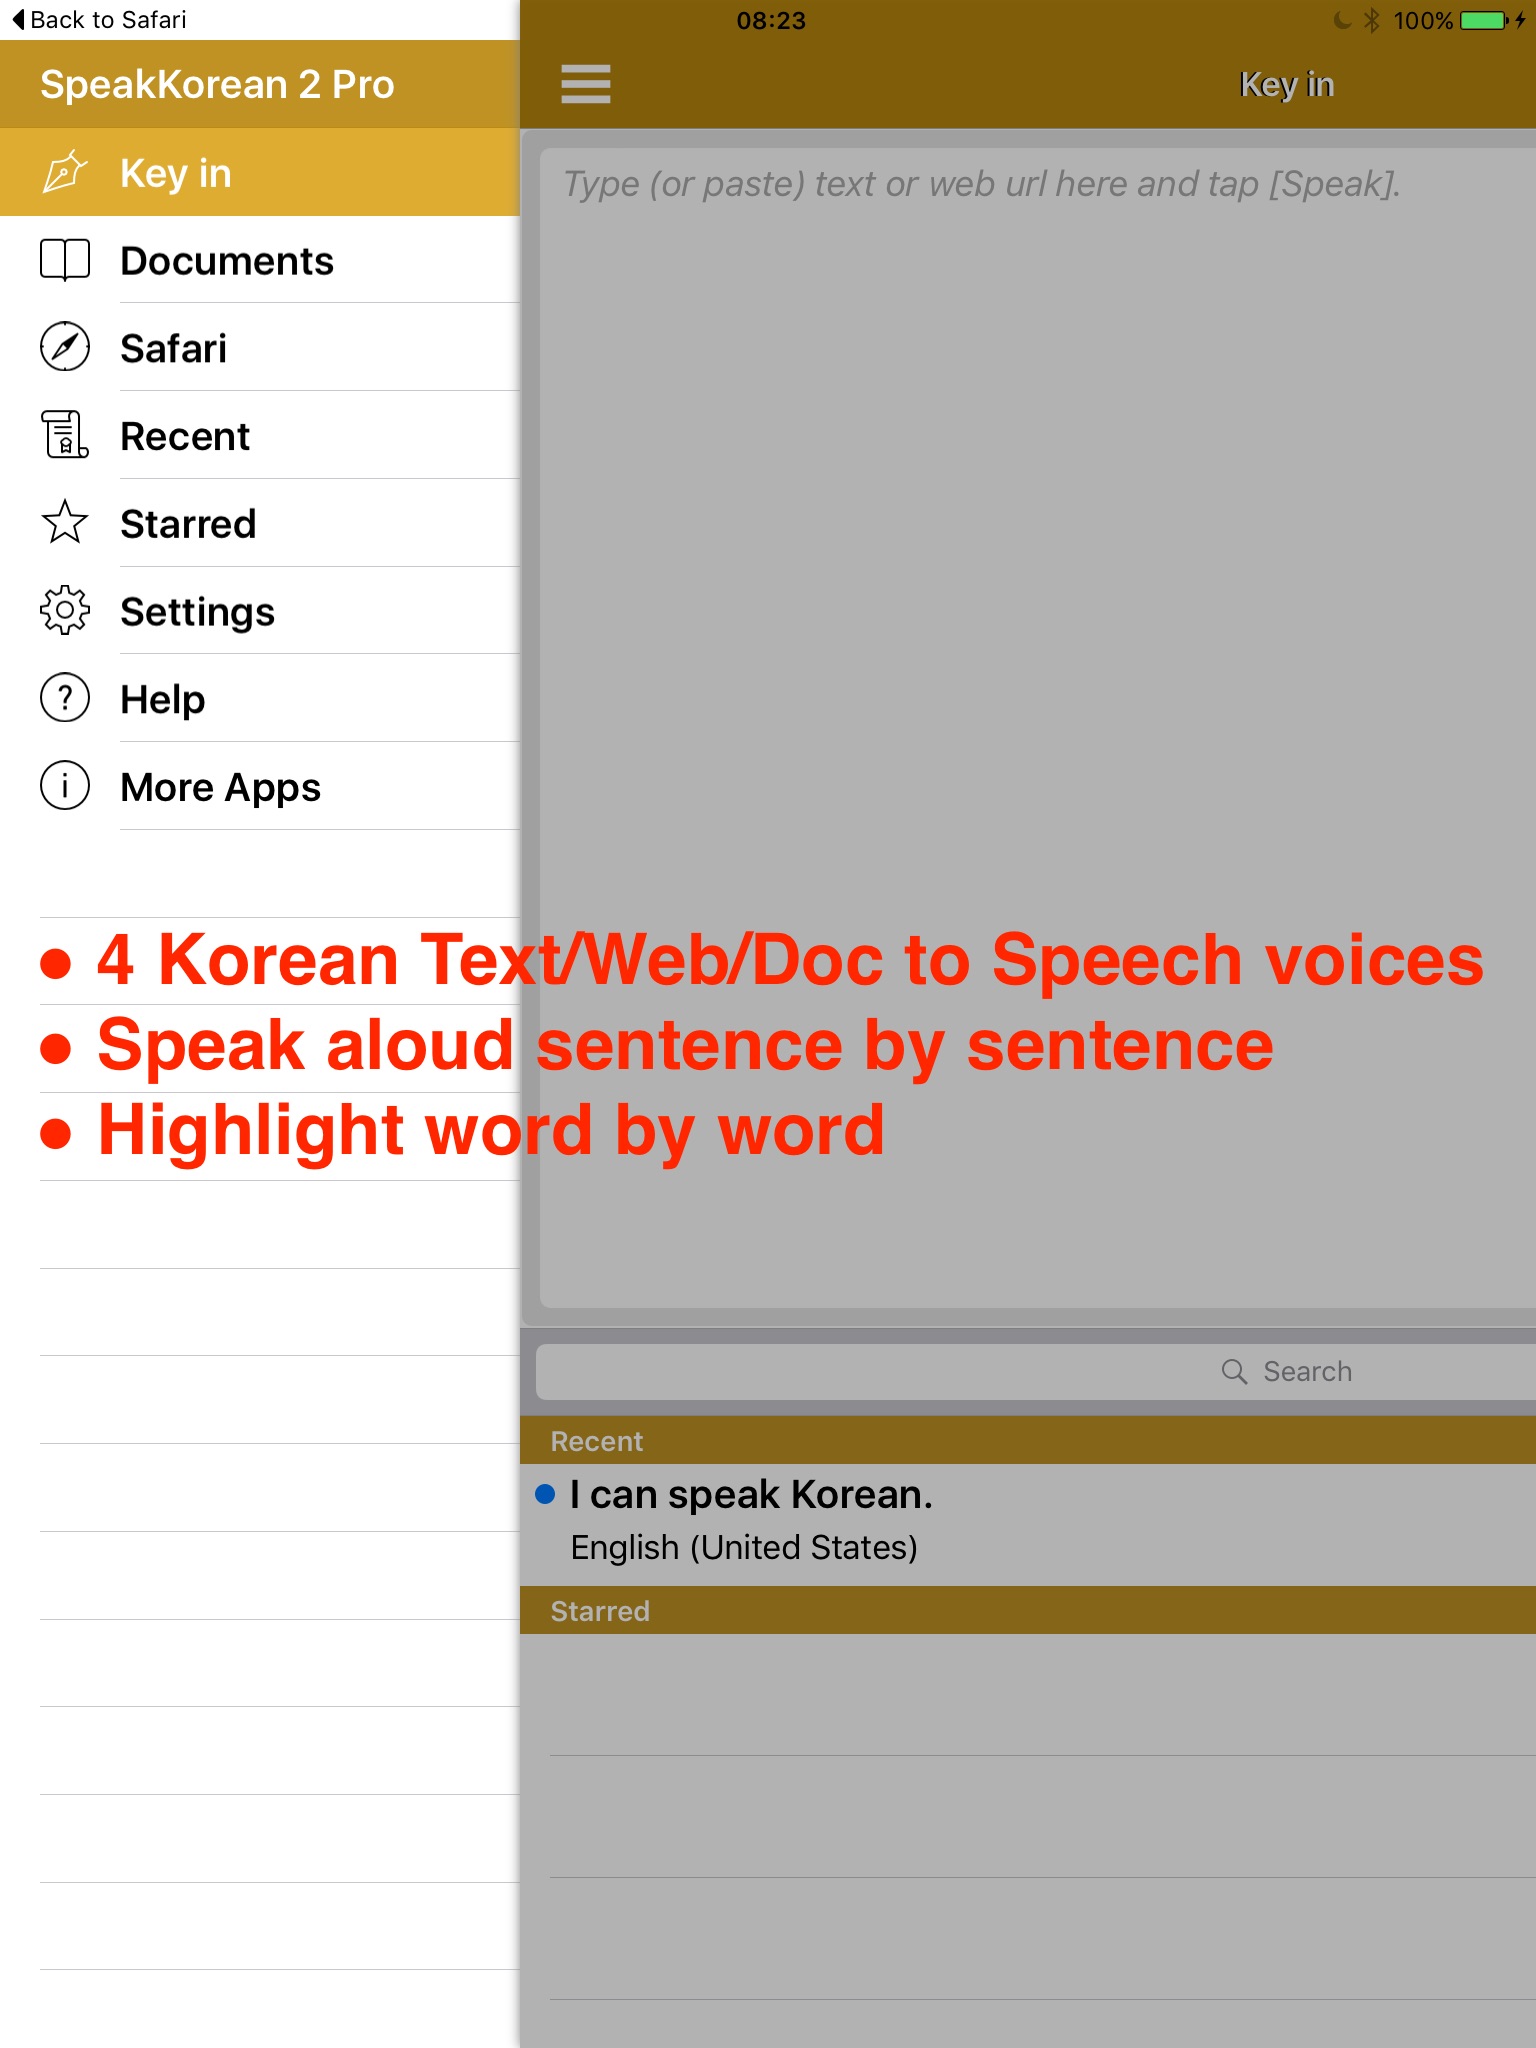Open Safari from sidebar menu

[x=260, y=347]
